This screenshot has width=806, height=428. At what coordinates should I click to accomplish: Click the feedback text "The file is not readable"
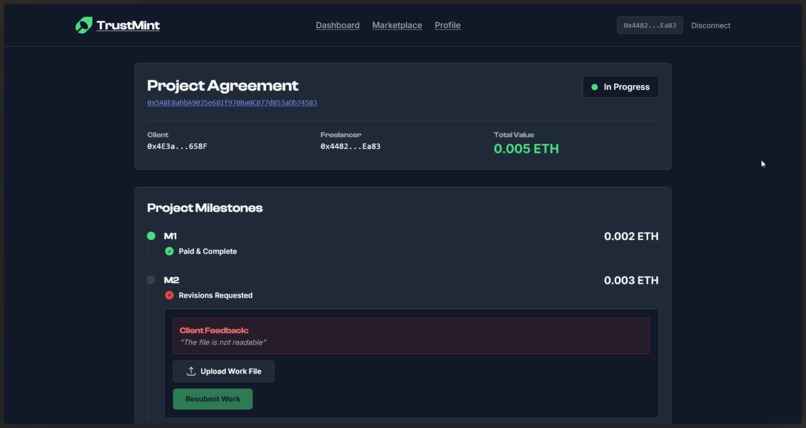223,342
